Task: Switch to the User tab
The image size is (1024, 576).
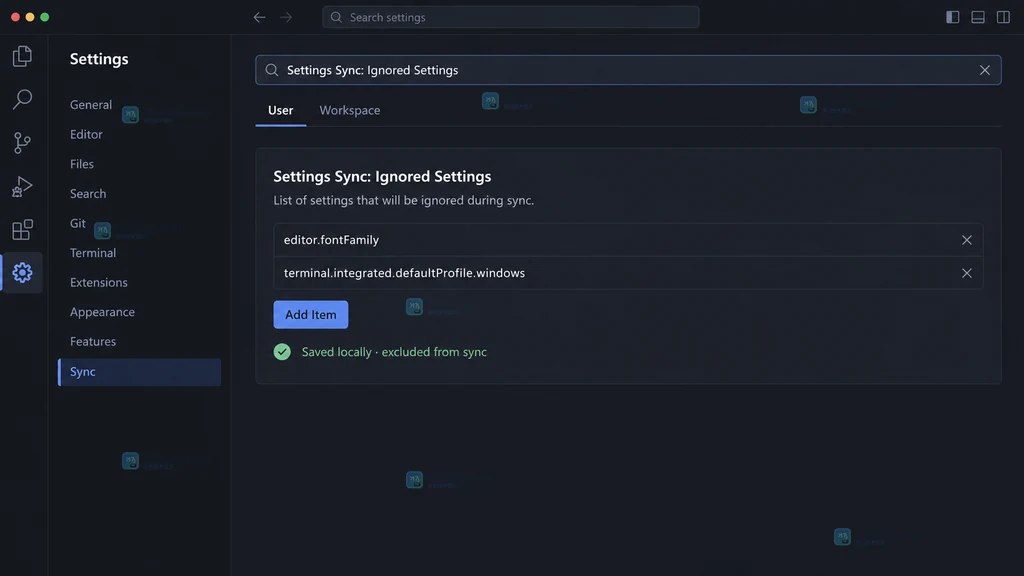Action: (x=281, y=110)
